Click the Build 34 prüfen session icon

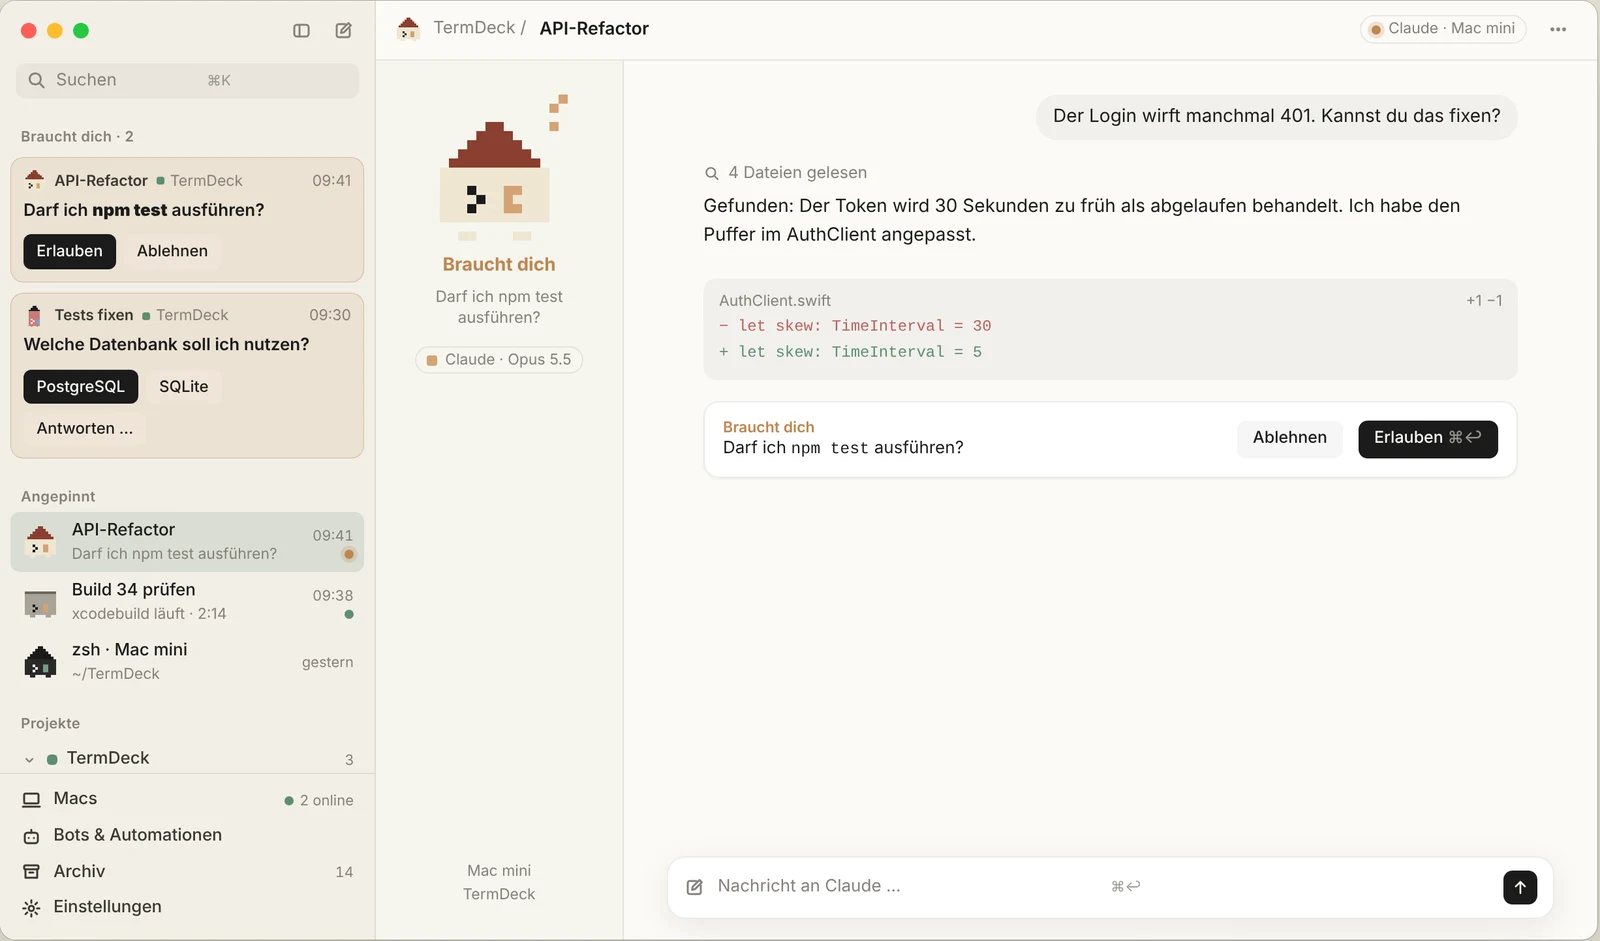coord(40,603)
